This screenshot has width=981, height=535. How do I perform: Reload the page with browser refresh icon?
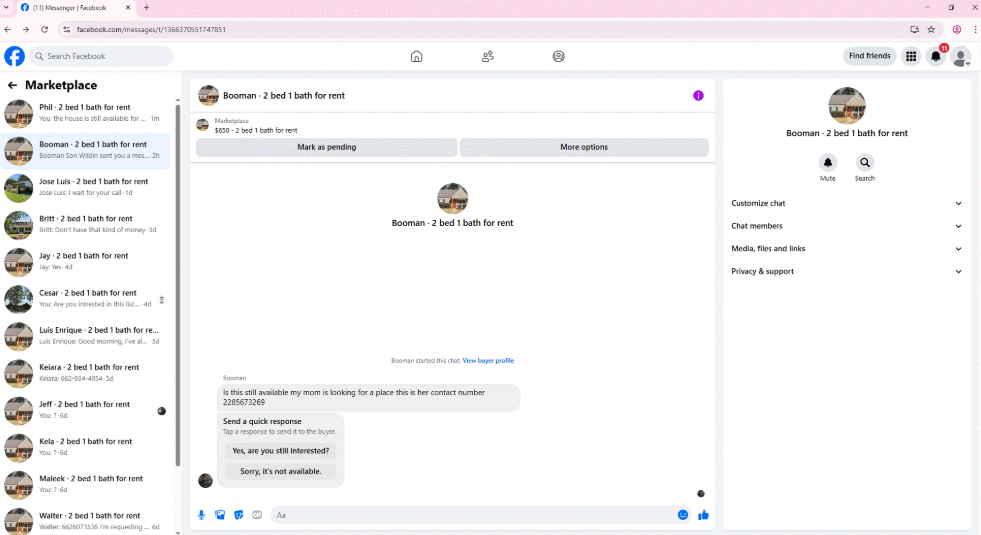pyautogui.click(x=44, y=29)
